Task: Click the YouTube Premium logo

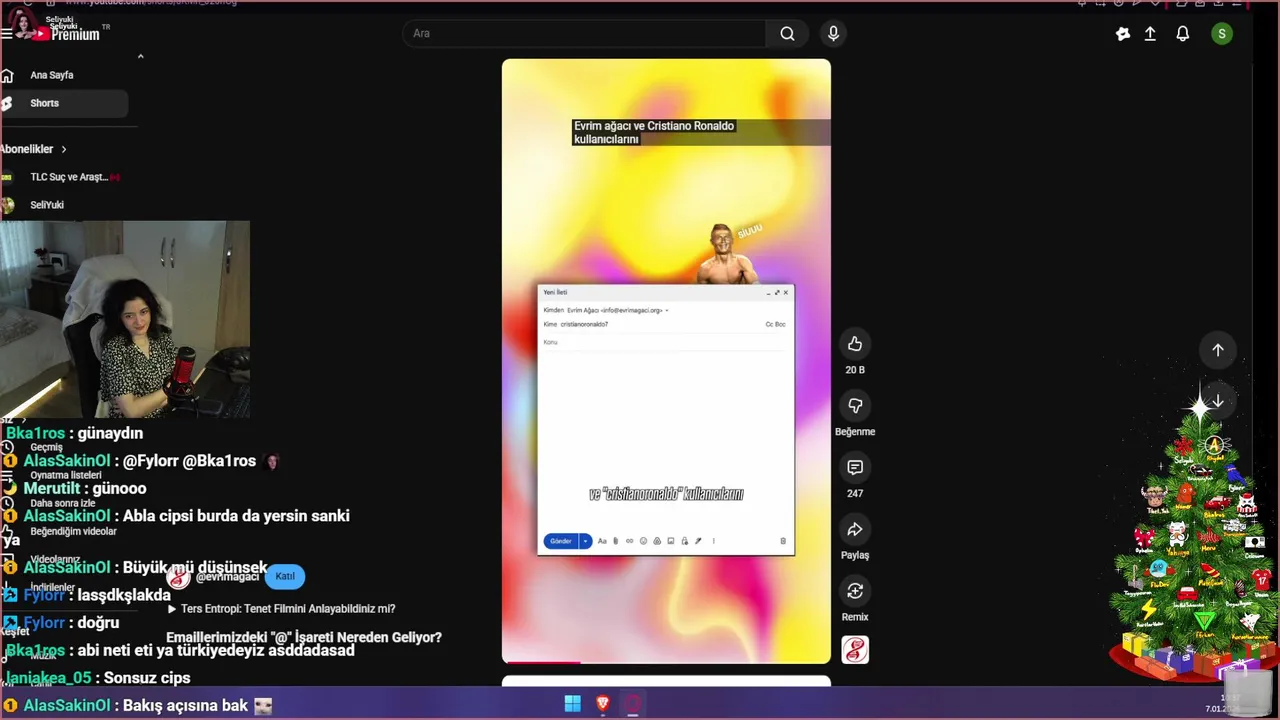Action: [x=66, y=33]
